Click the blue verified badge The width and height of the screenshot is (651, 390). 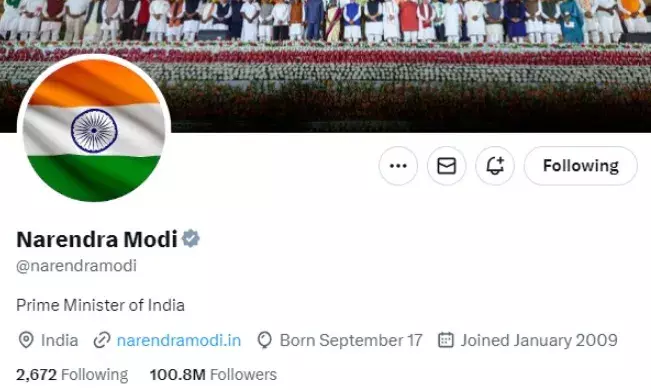[x=191, y=239]
